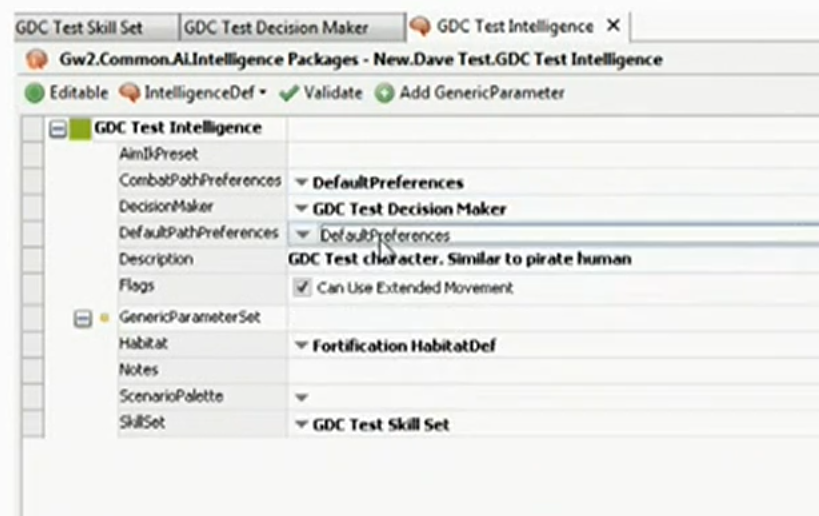This screenshot has height=516, width=819.
Task: Open the IntelligenceDef toolbar menu
Action: point(262,94)
